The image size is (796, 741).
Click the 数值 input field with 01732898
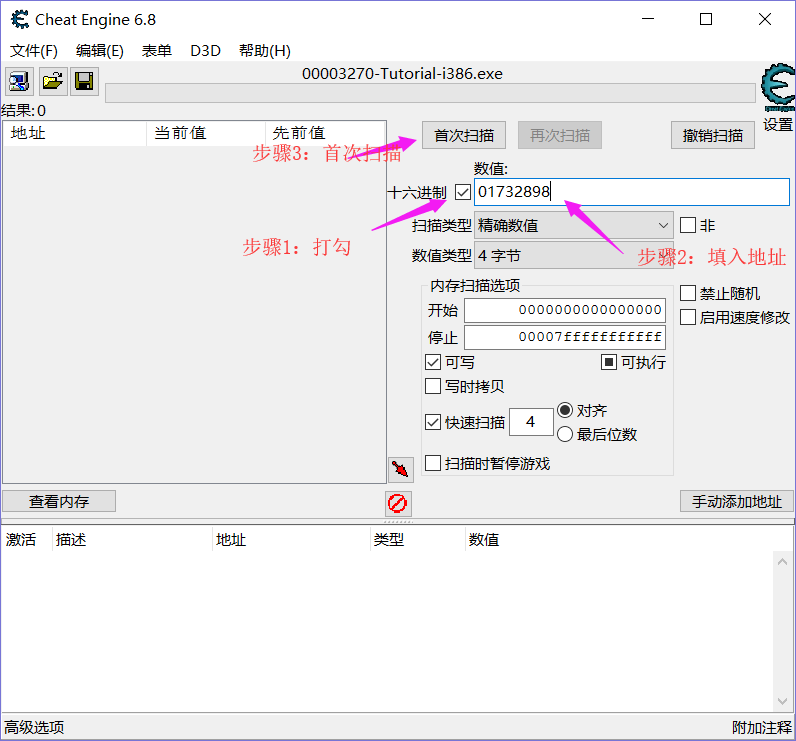632,192
